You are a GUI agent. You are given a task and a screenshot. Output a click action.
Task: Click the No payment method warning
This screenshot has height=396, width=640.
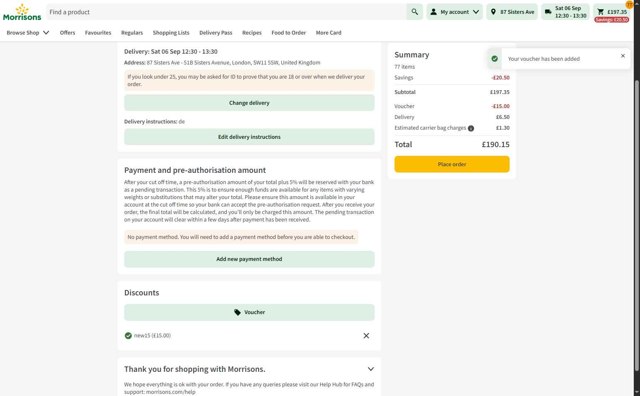click(x=241, y=237)
